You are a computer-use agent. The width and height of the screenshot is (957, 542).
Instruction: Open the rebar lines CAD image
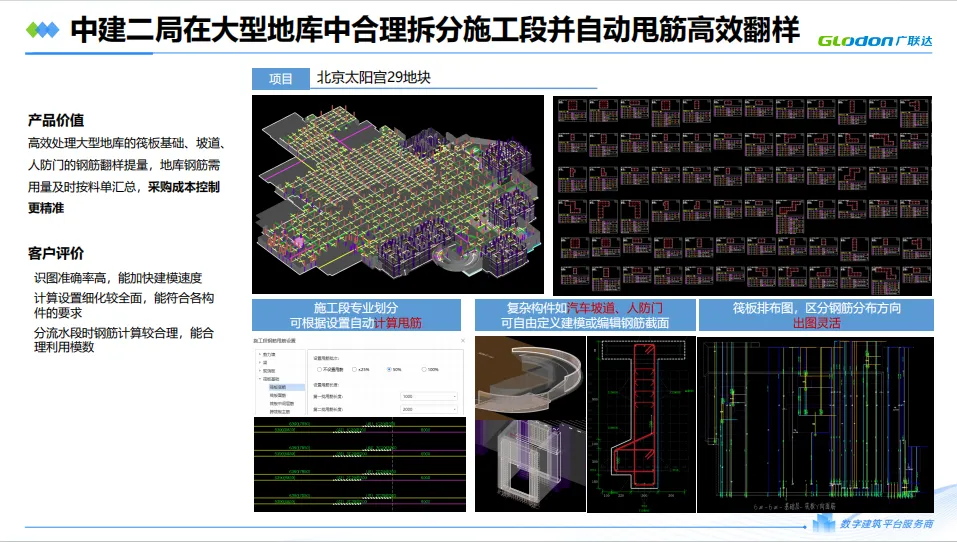click(359, 464)
